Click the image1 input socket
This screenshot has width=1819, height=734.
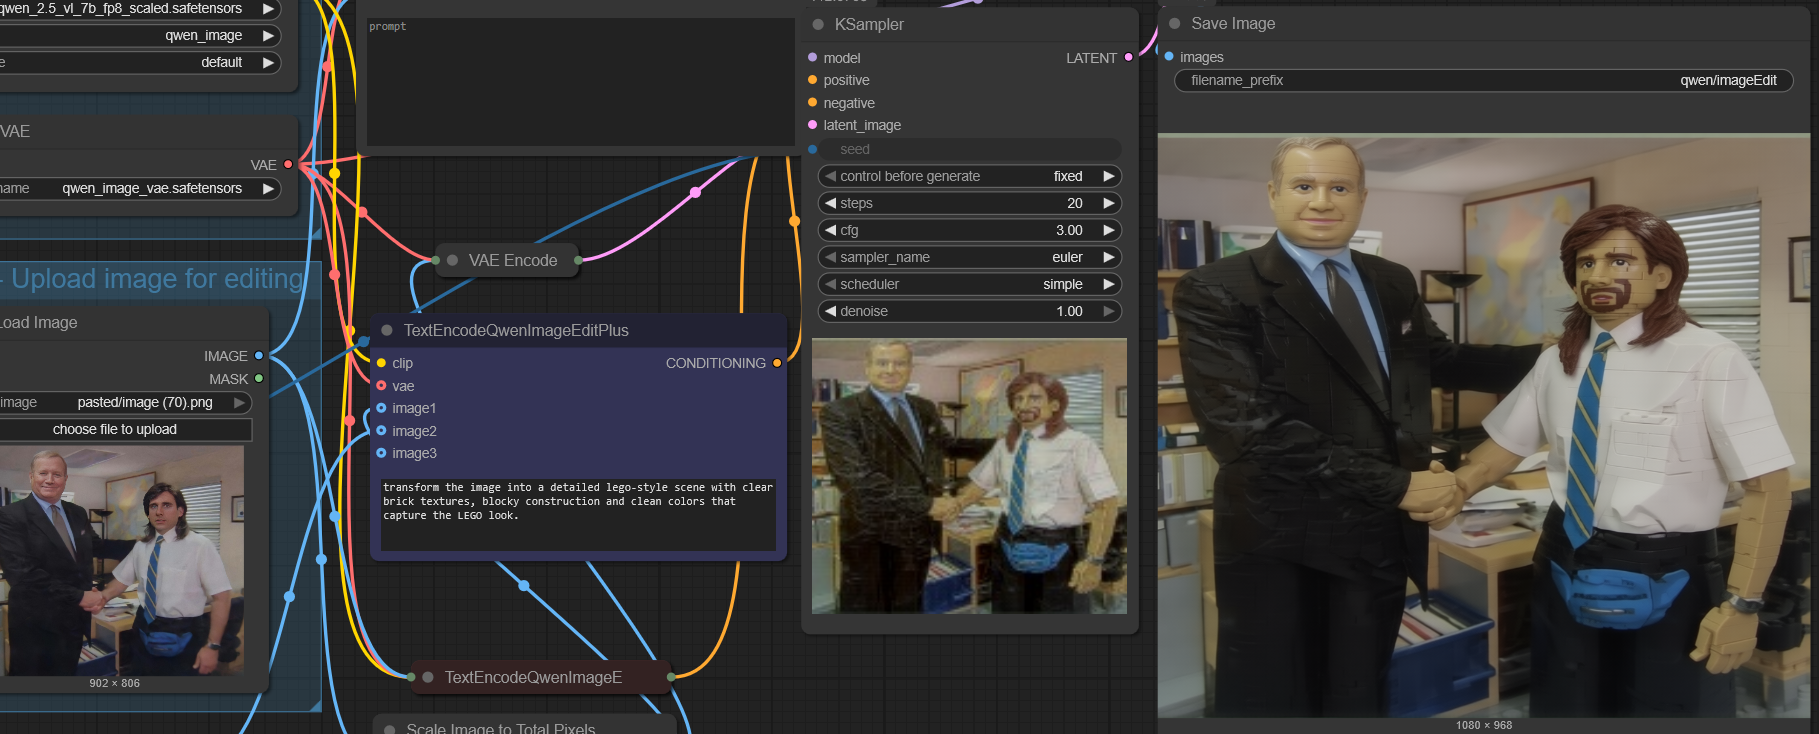pyautogui.click(x=381, y=408)
